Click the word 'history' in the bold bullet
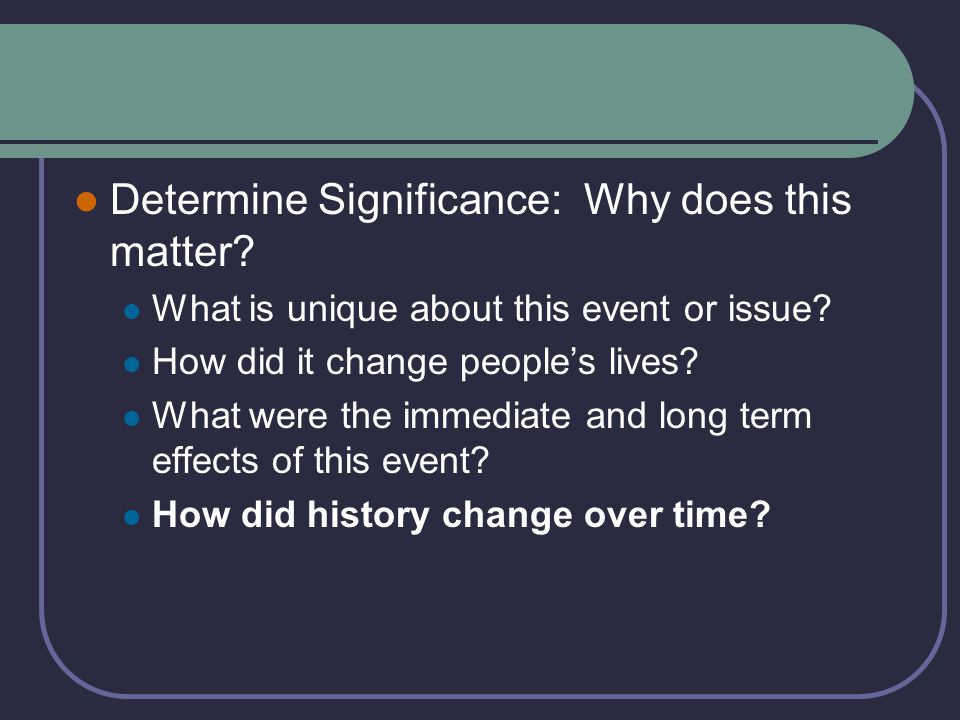Image resolution: width=960 pixels, height=720 pixels. 368,516
